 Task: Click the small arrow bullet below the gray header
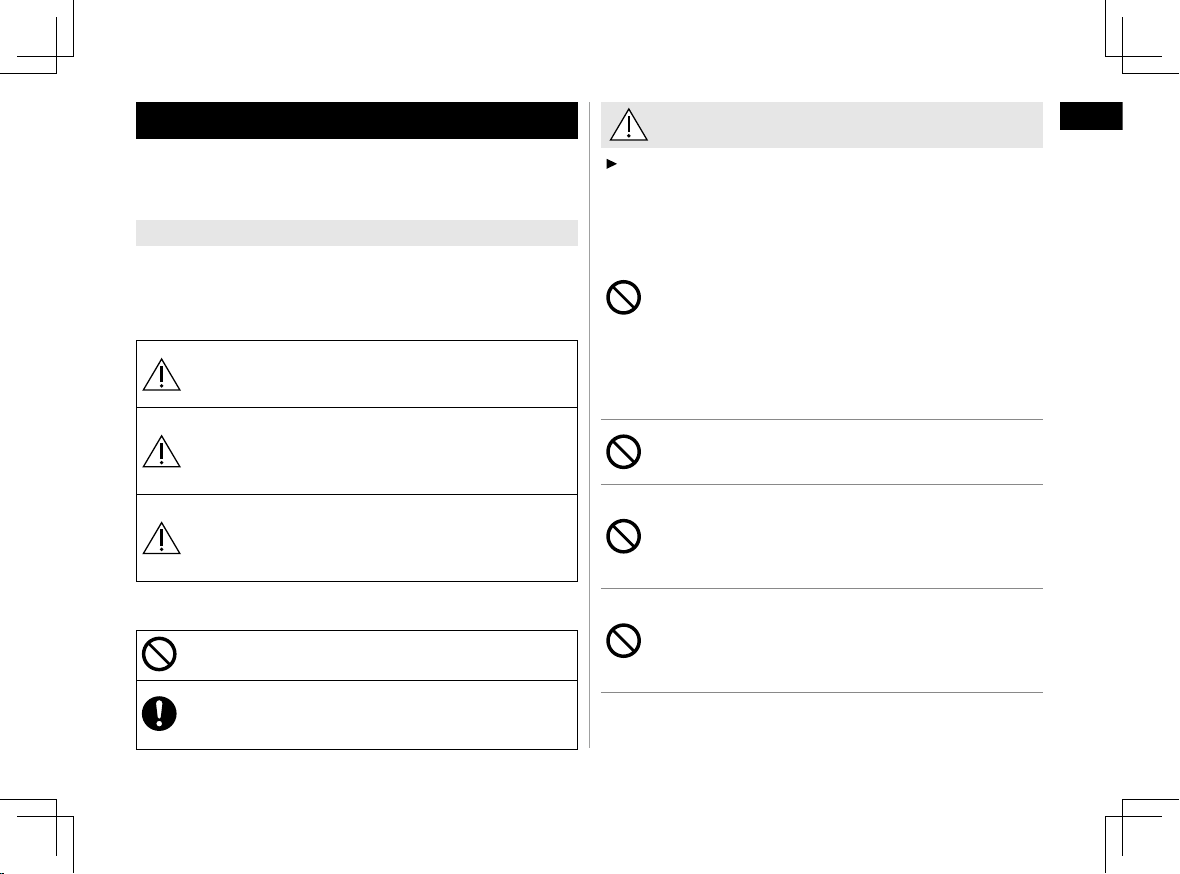609,163
